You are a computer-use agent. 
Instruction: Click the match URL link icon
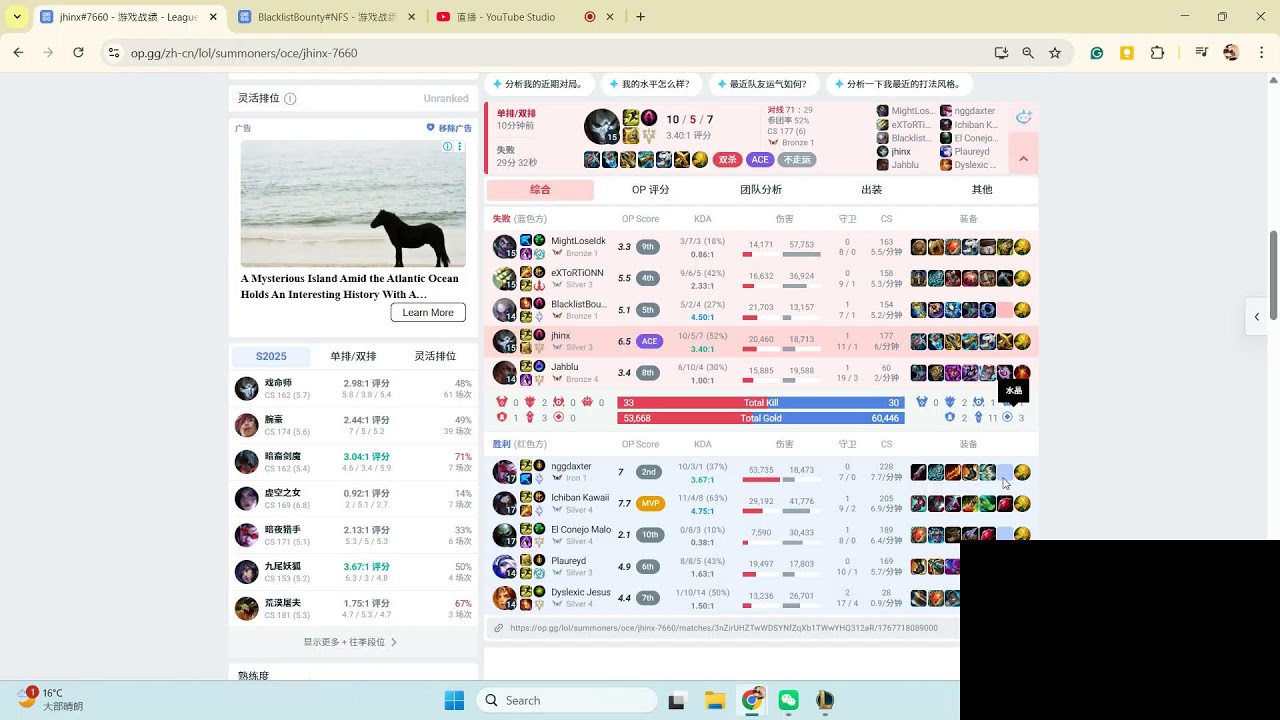498,628
